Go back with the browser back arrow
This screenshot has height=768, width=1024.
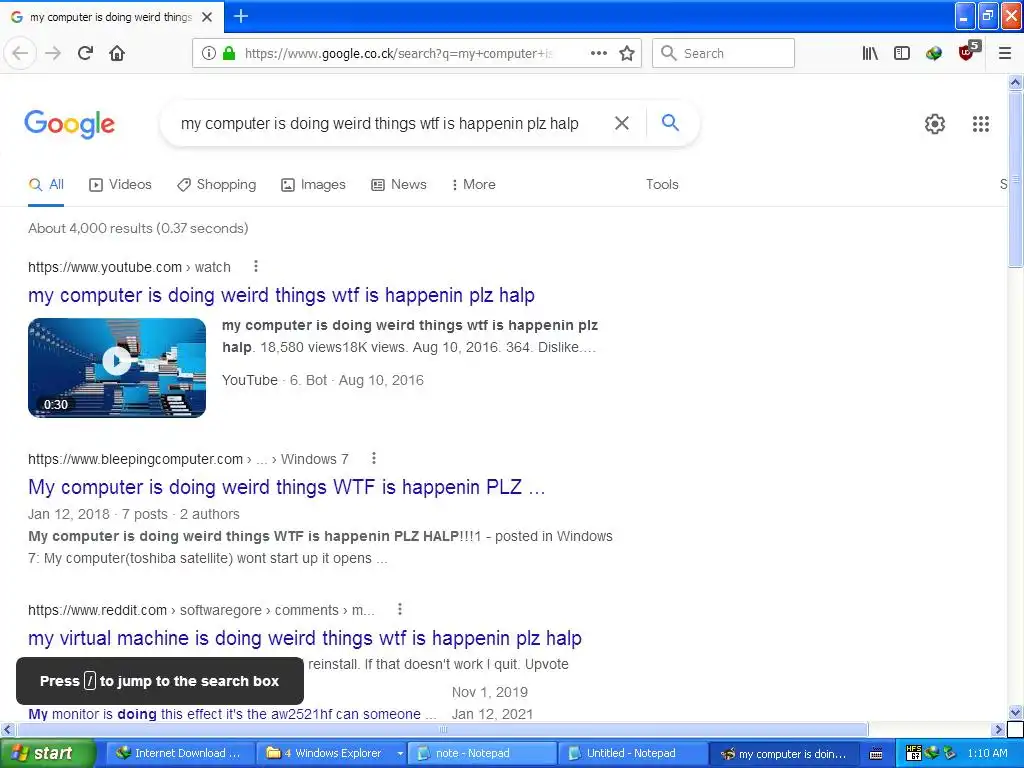(20, 53)
